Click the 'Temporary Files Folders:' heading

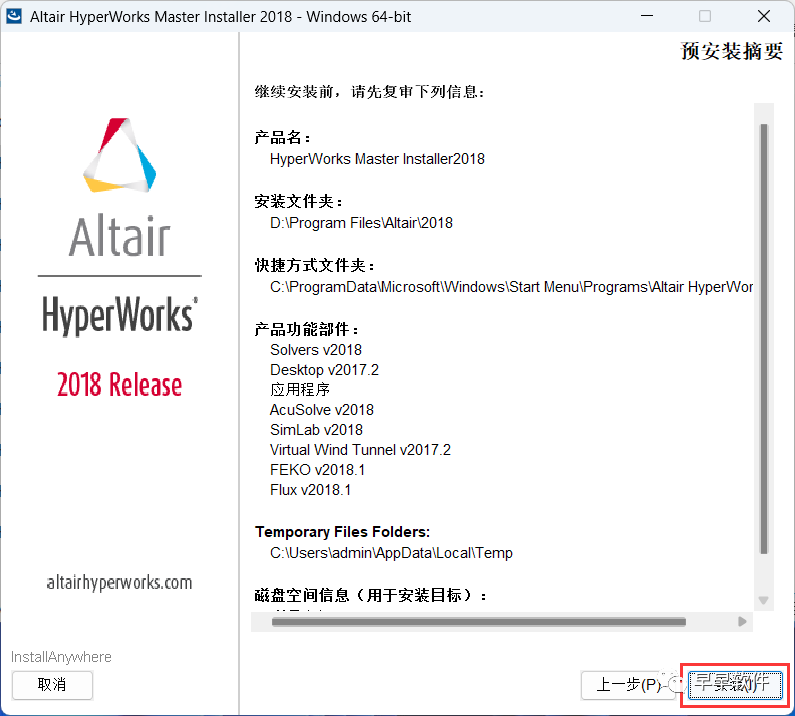342,532
